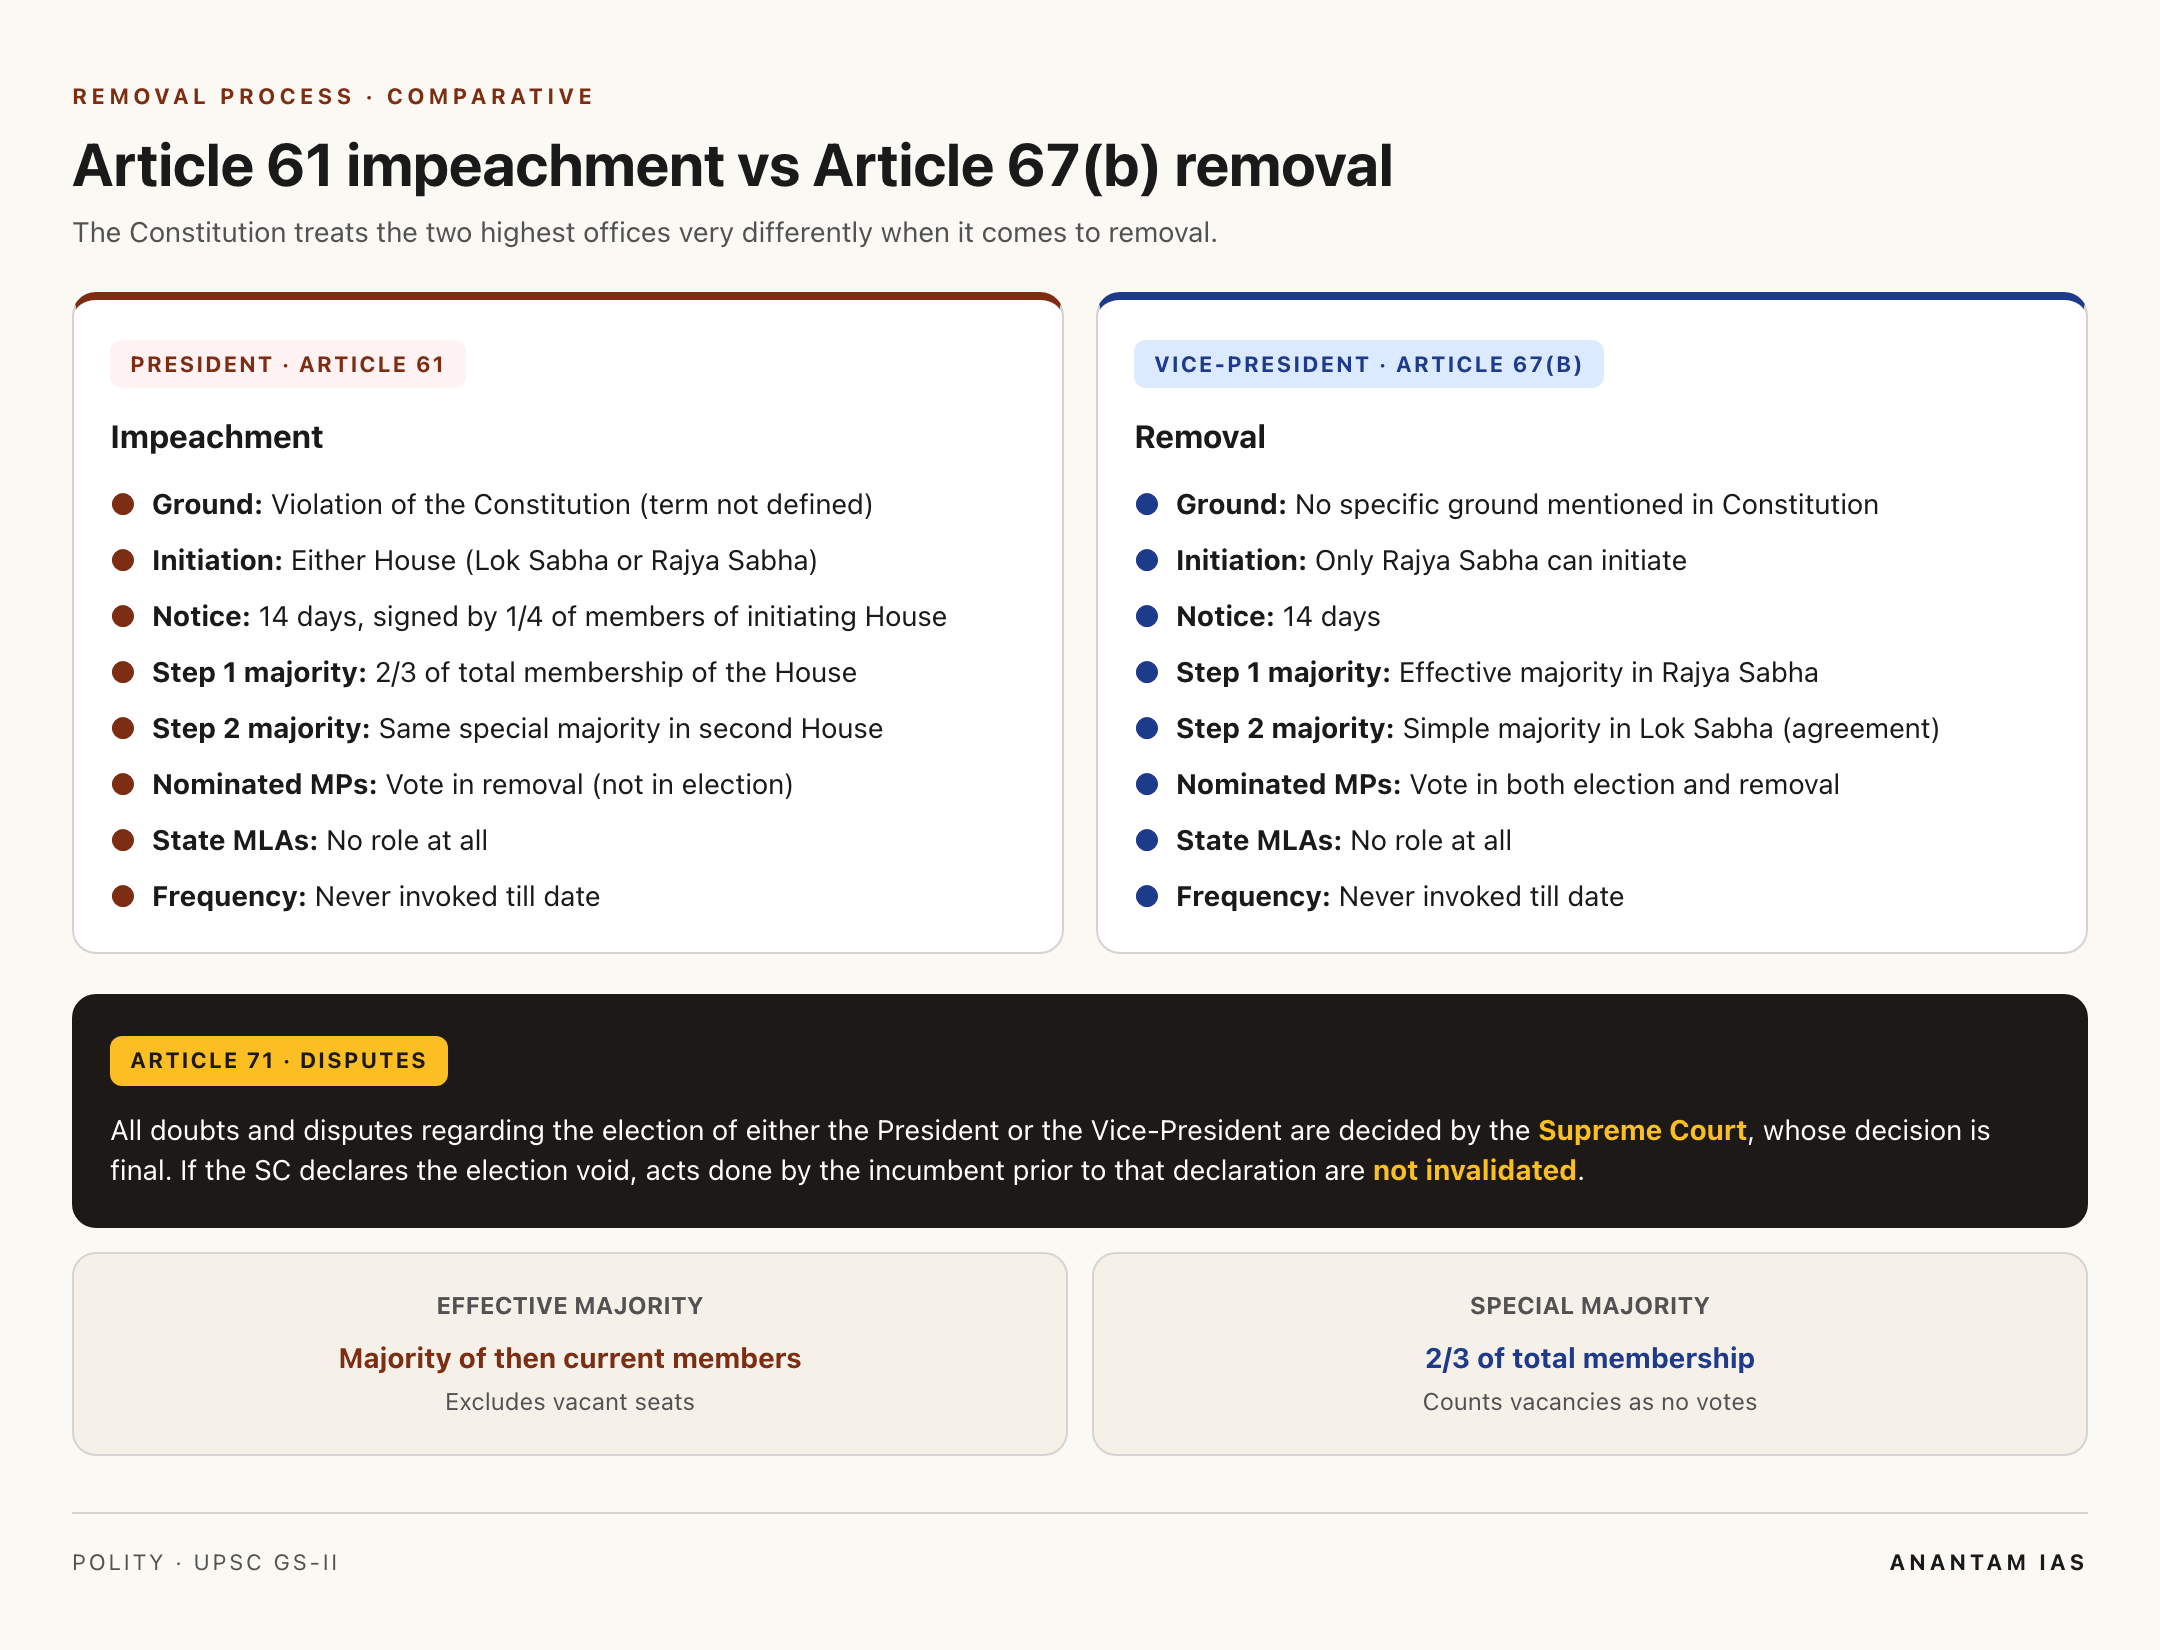
Task: Click 'Counts vacancies as no votes' caption
Action: [1590, 1402]
